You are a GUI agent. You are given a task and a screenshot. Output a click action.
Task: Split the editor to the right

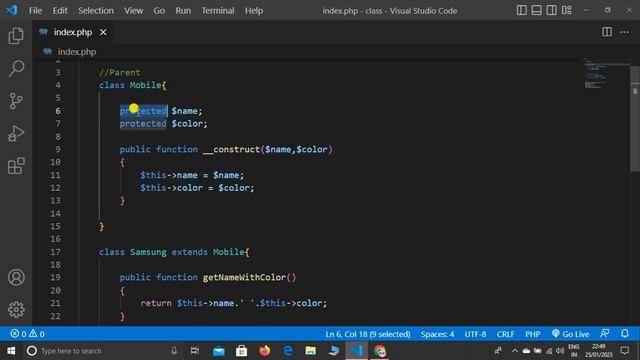607,32
